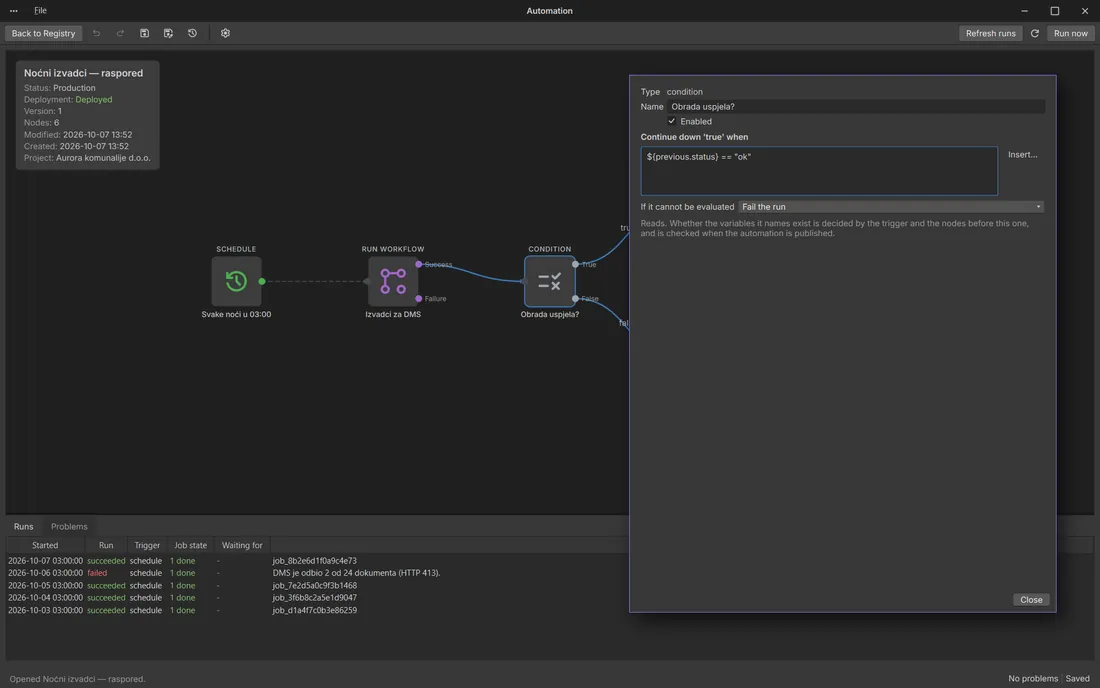Image resolution: width=1100 pixels, height=688 pixels.
Task: Click into the condition expression text box
Action: 819,170
